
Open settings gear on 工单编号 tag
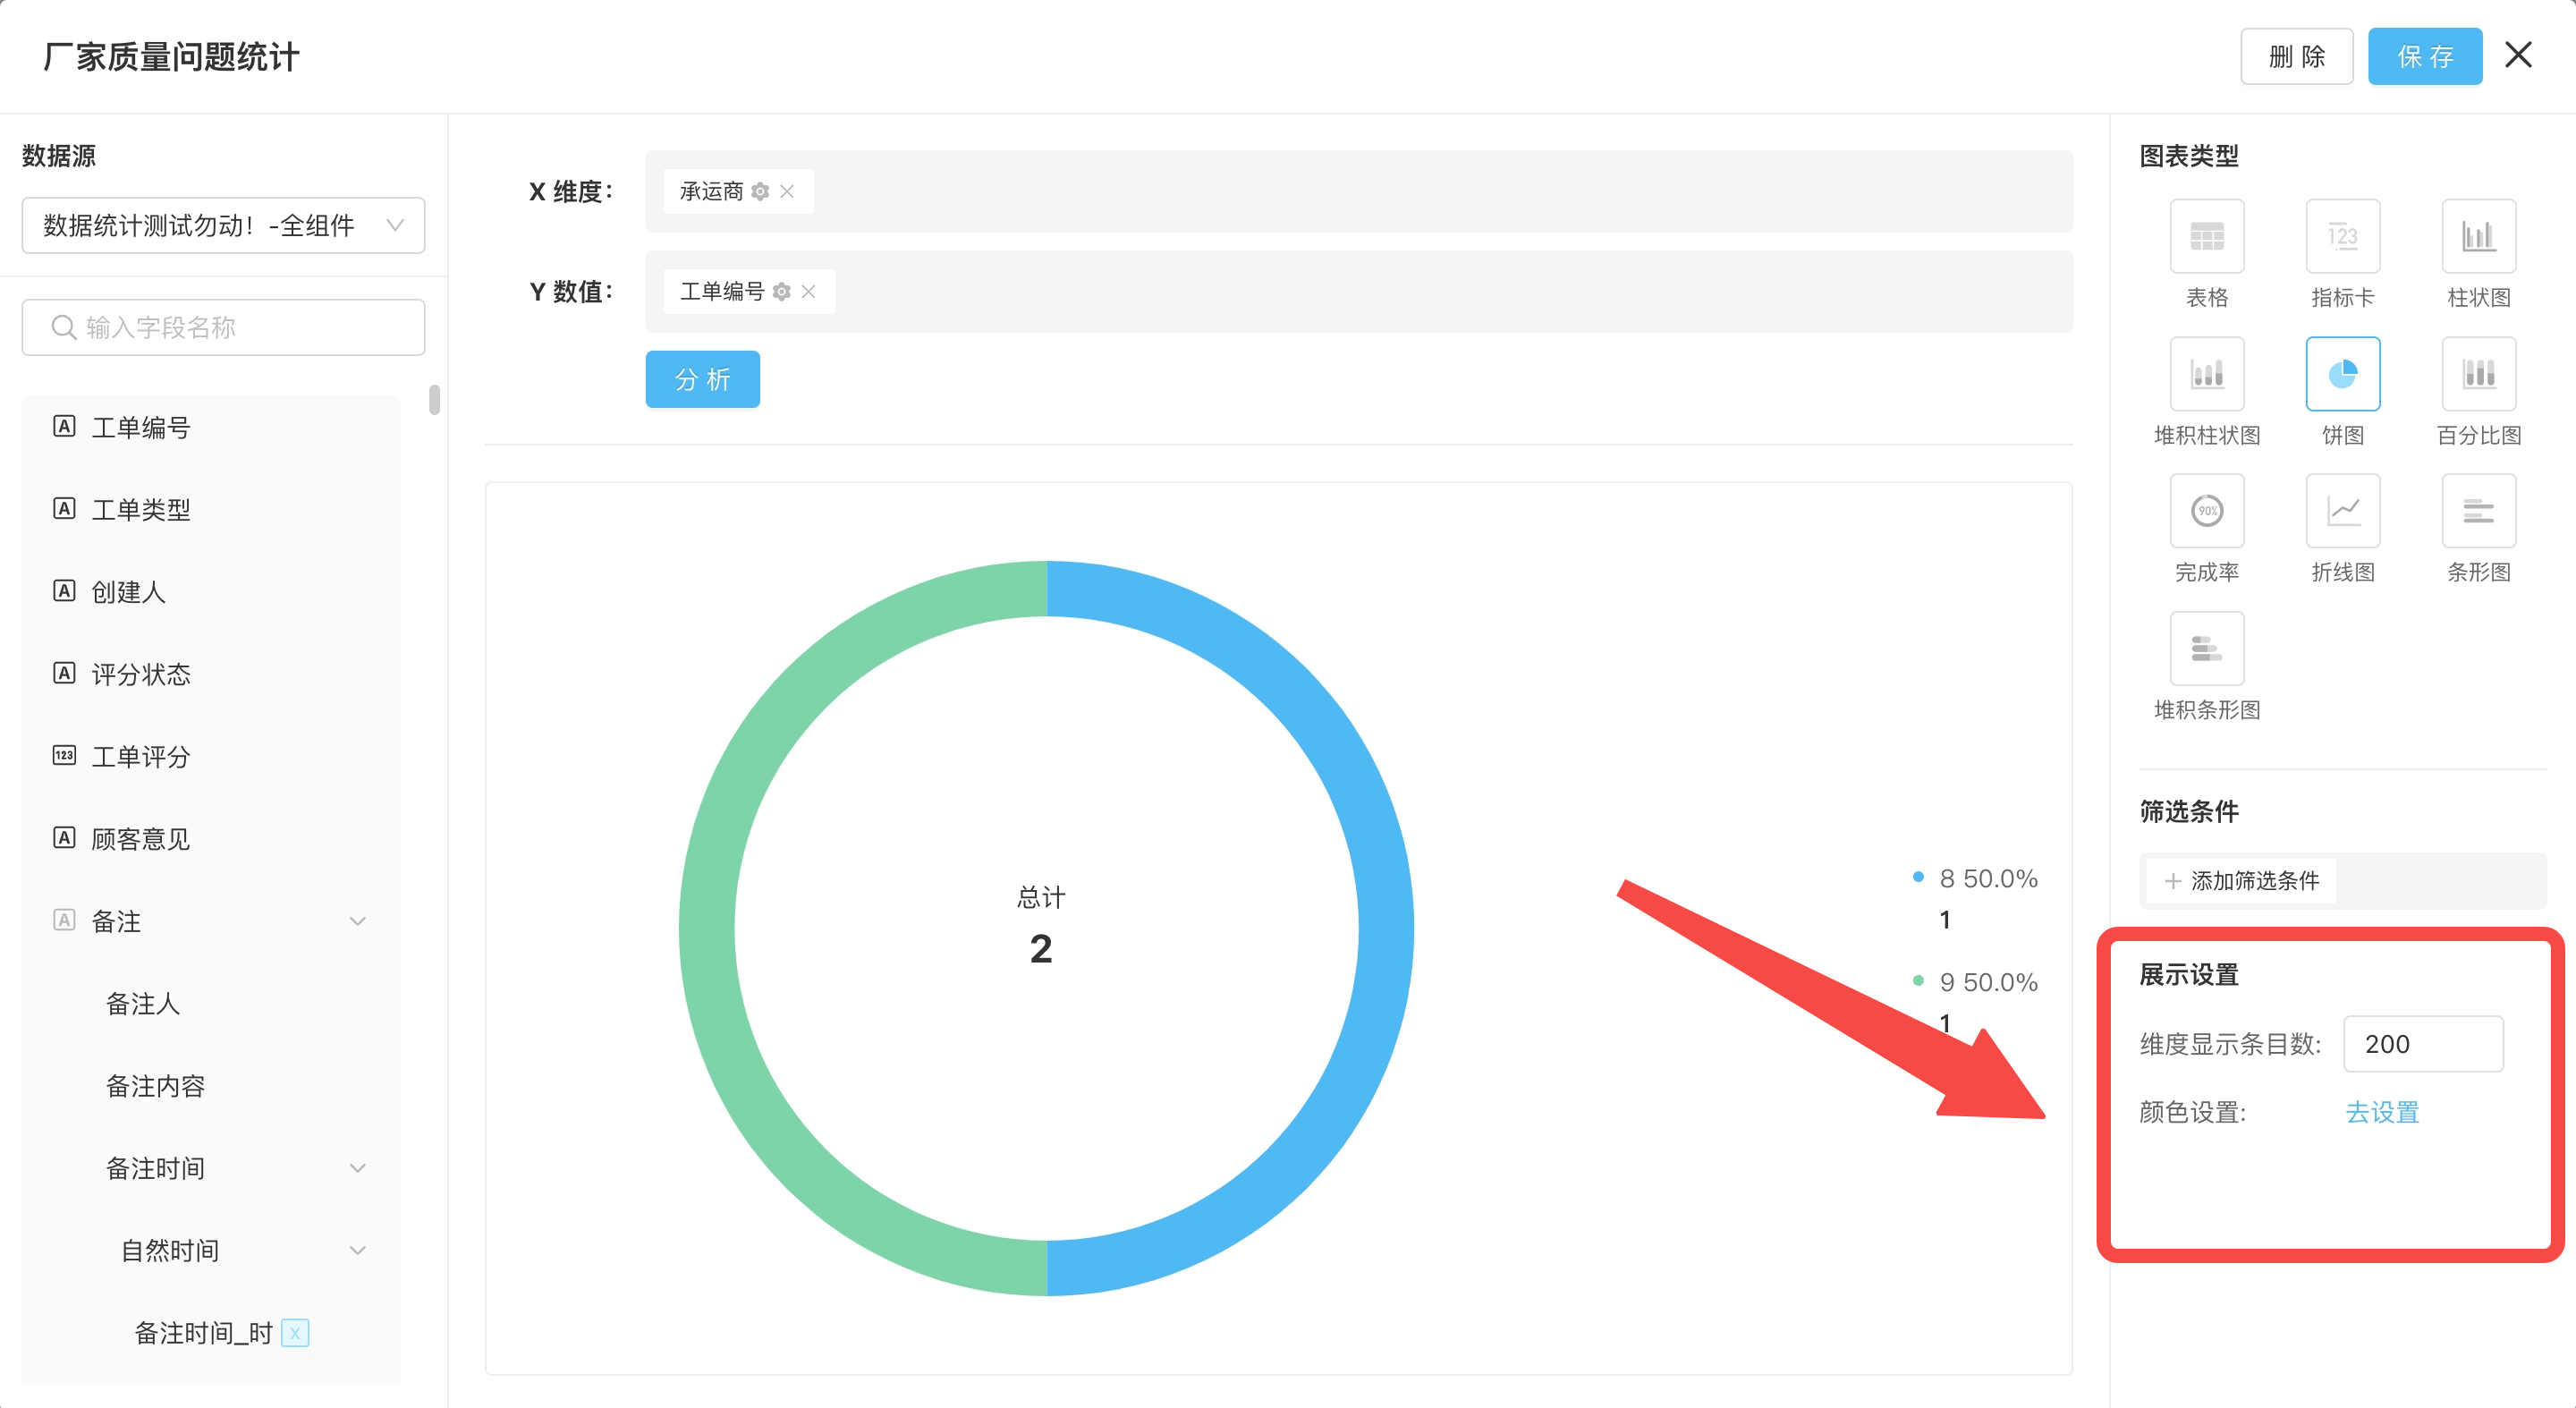click(x=782, y=291)
